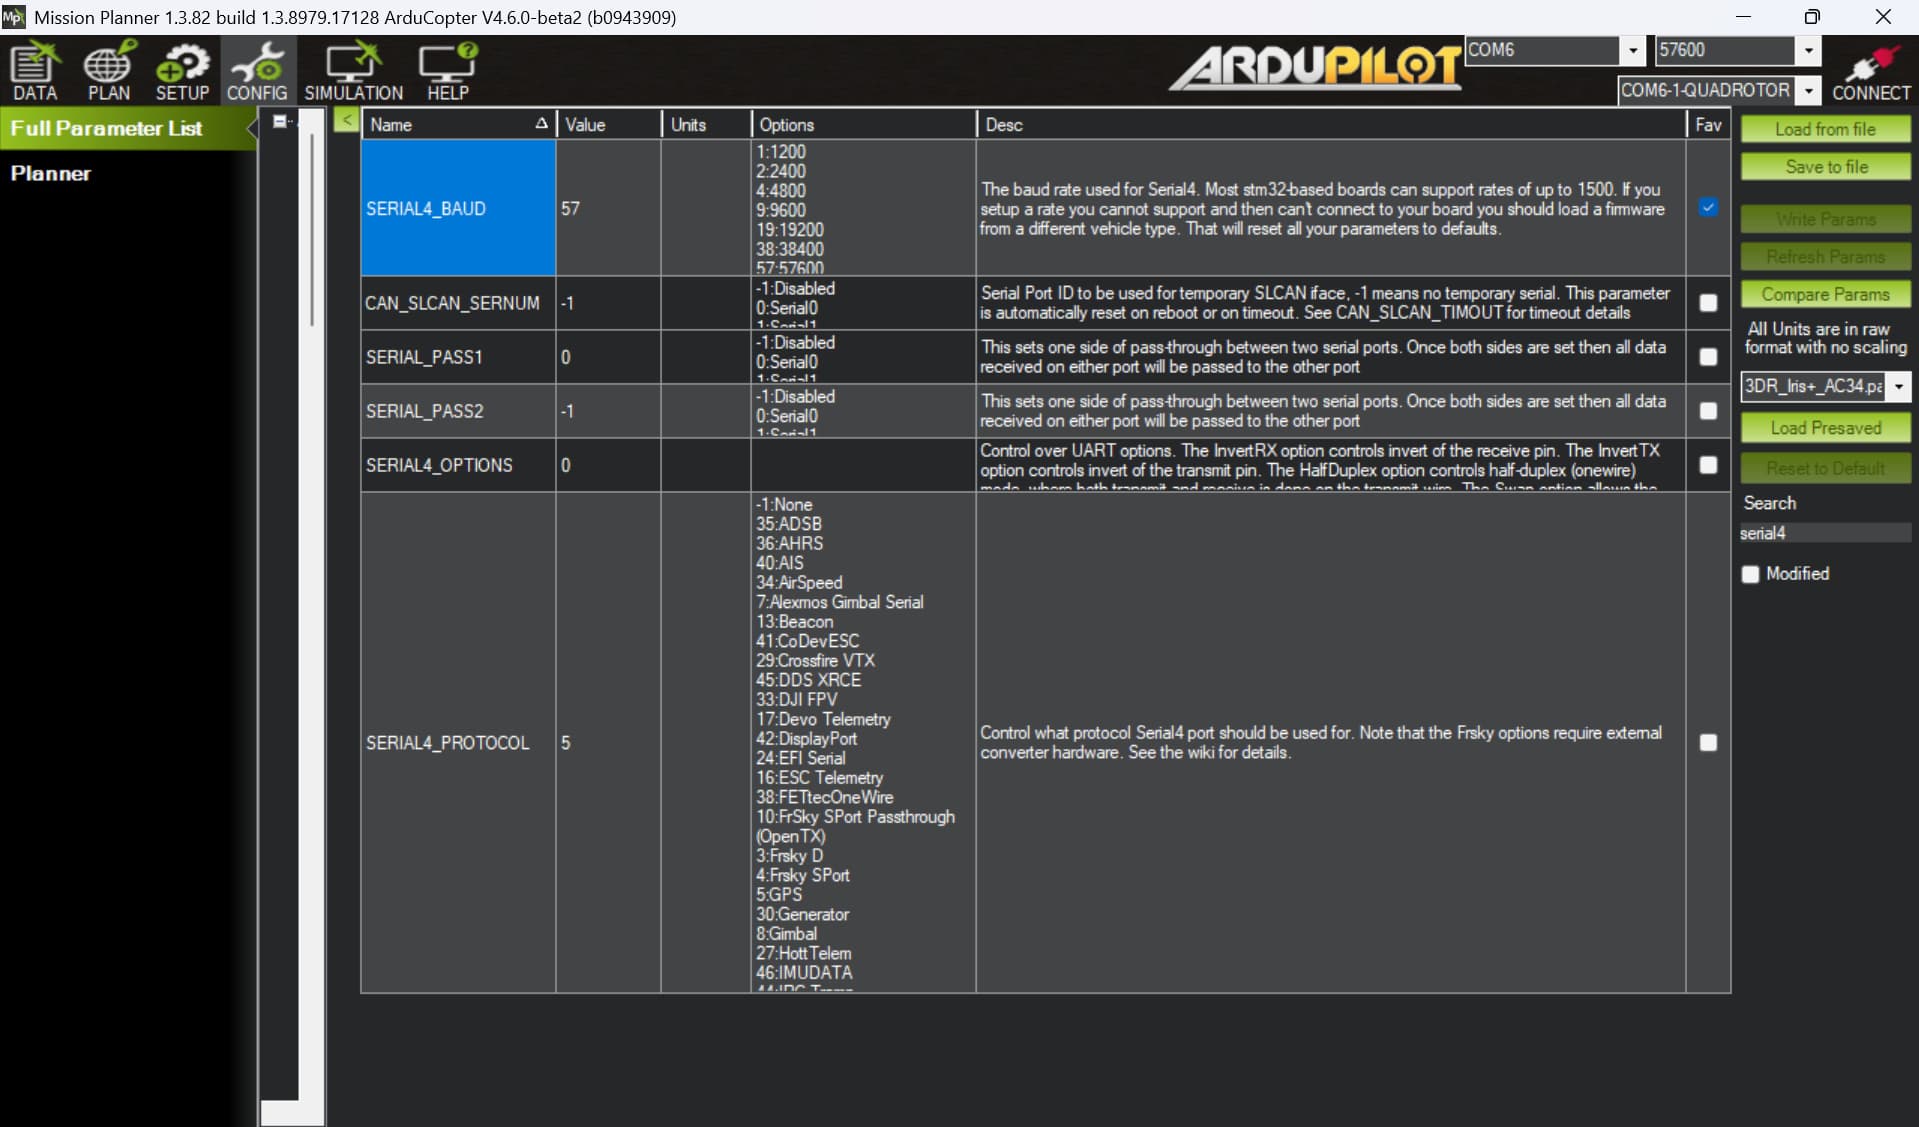Collapse the side menu with the minus icon
1919x1127 pixels.
[281, 121]
